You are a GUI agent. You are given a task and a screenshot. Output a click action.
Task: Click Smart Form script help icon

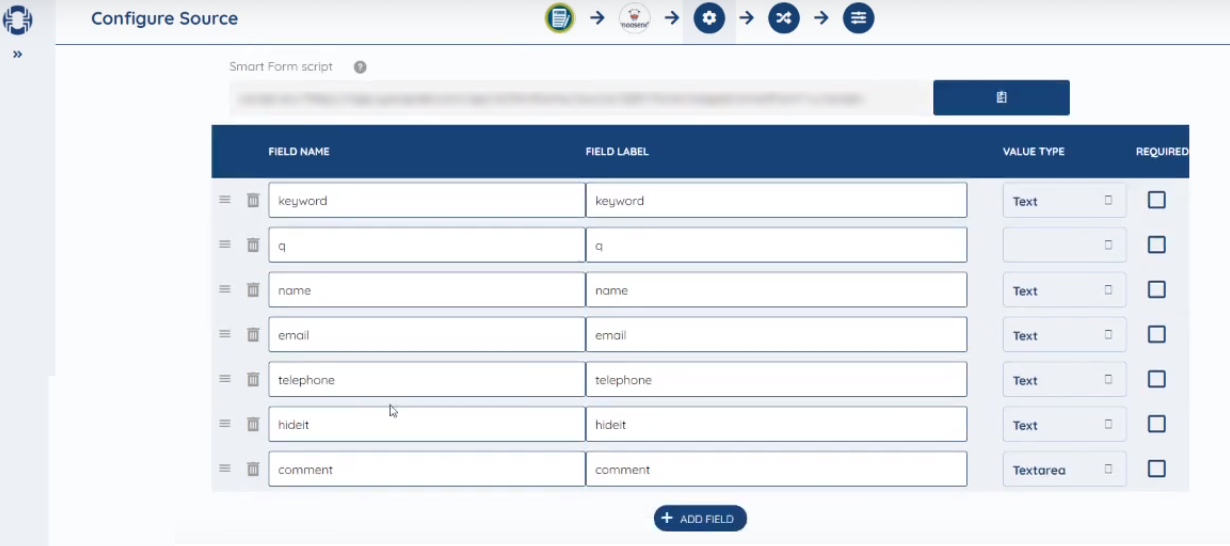[x=360, y=67]
